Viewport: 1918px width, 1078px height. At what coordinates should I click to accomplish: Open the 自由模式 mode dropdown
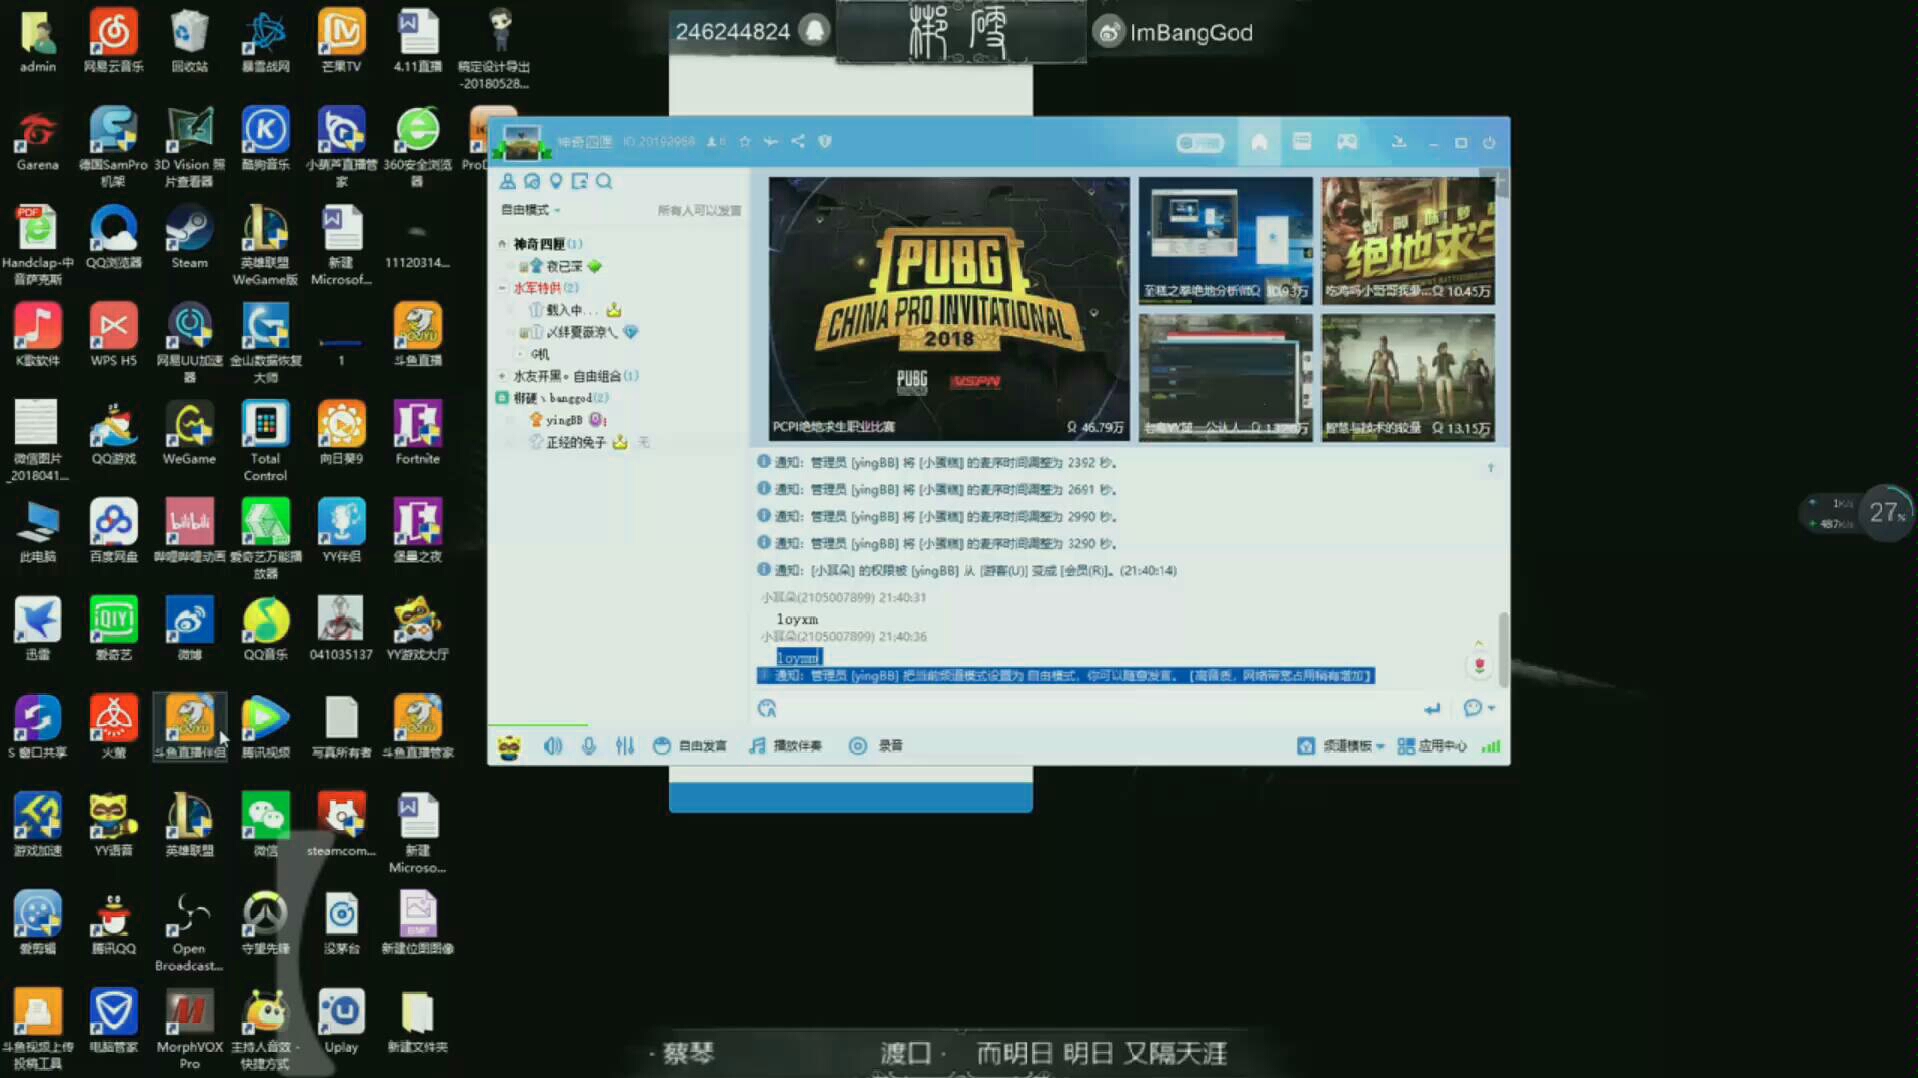click(x=530, y=210)
